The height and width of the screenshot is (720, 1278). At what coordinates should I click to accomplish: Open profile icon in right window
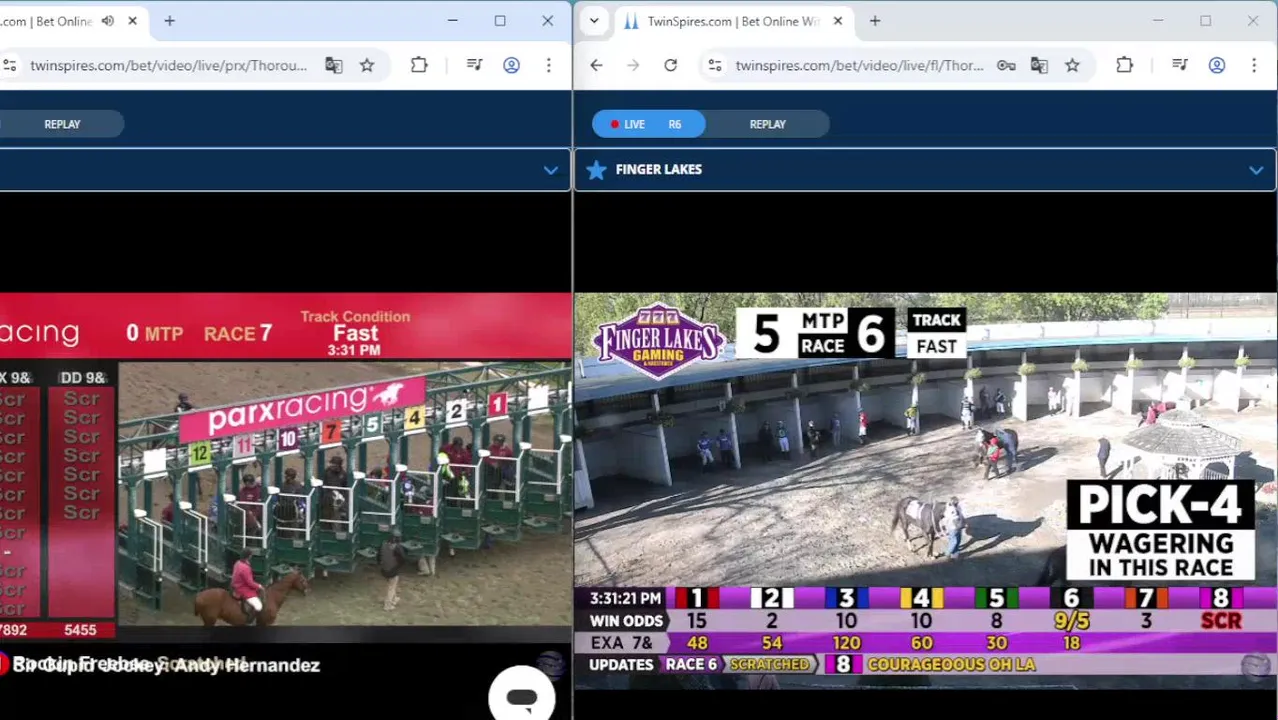[1217, 65]
